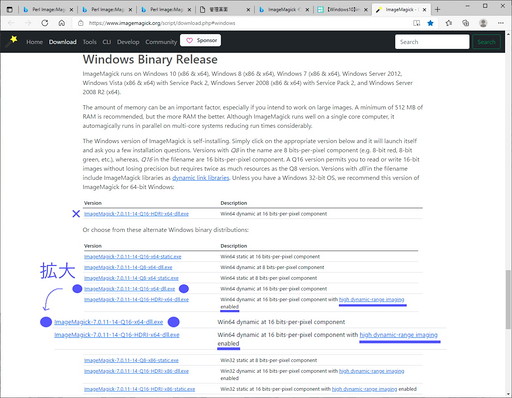The width and height of the screenshot is (512, 398).
Task: Click the heart icon on the Sponsor button
Action: pos(189,40)
